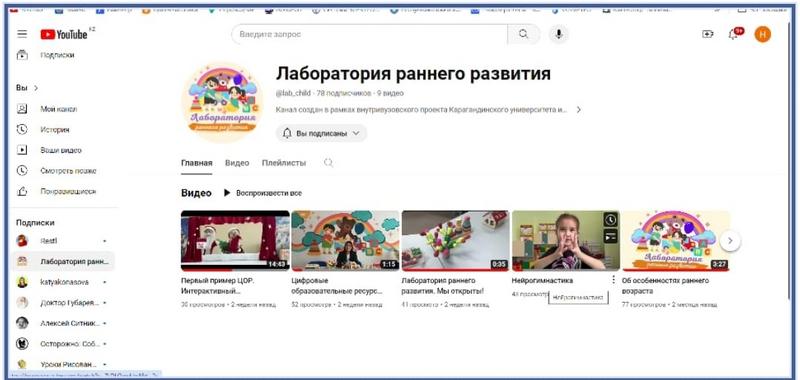800x380 pixels.
Task: Open Нейрогимнастика video title
Action: coord(542,281)
